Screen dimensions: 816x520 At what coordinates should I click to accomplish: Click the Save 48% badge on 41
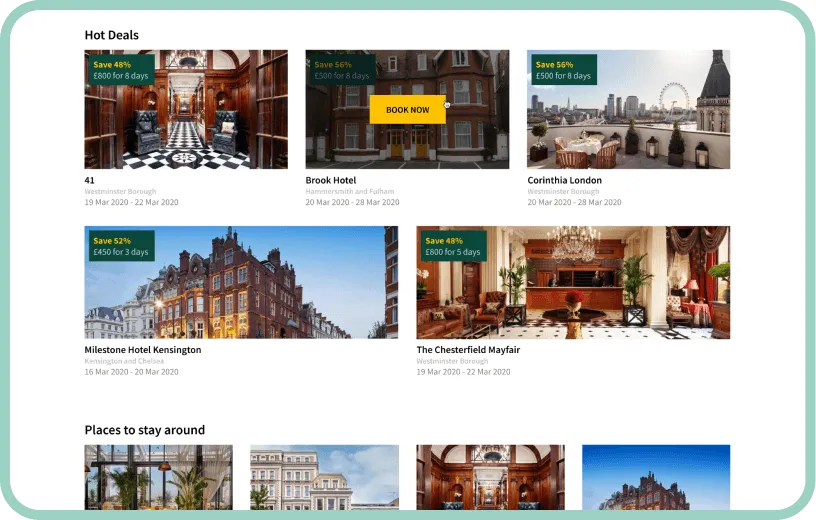121,70
